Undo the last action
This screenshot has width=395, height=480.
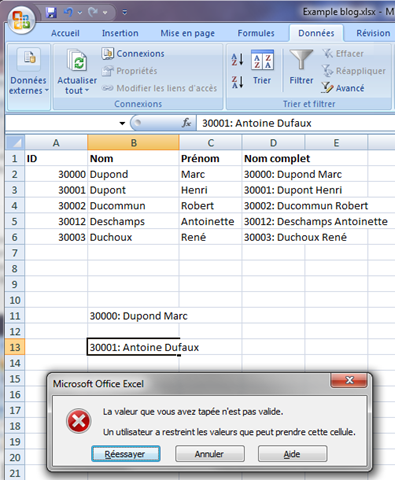coord(69,13)
